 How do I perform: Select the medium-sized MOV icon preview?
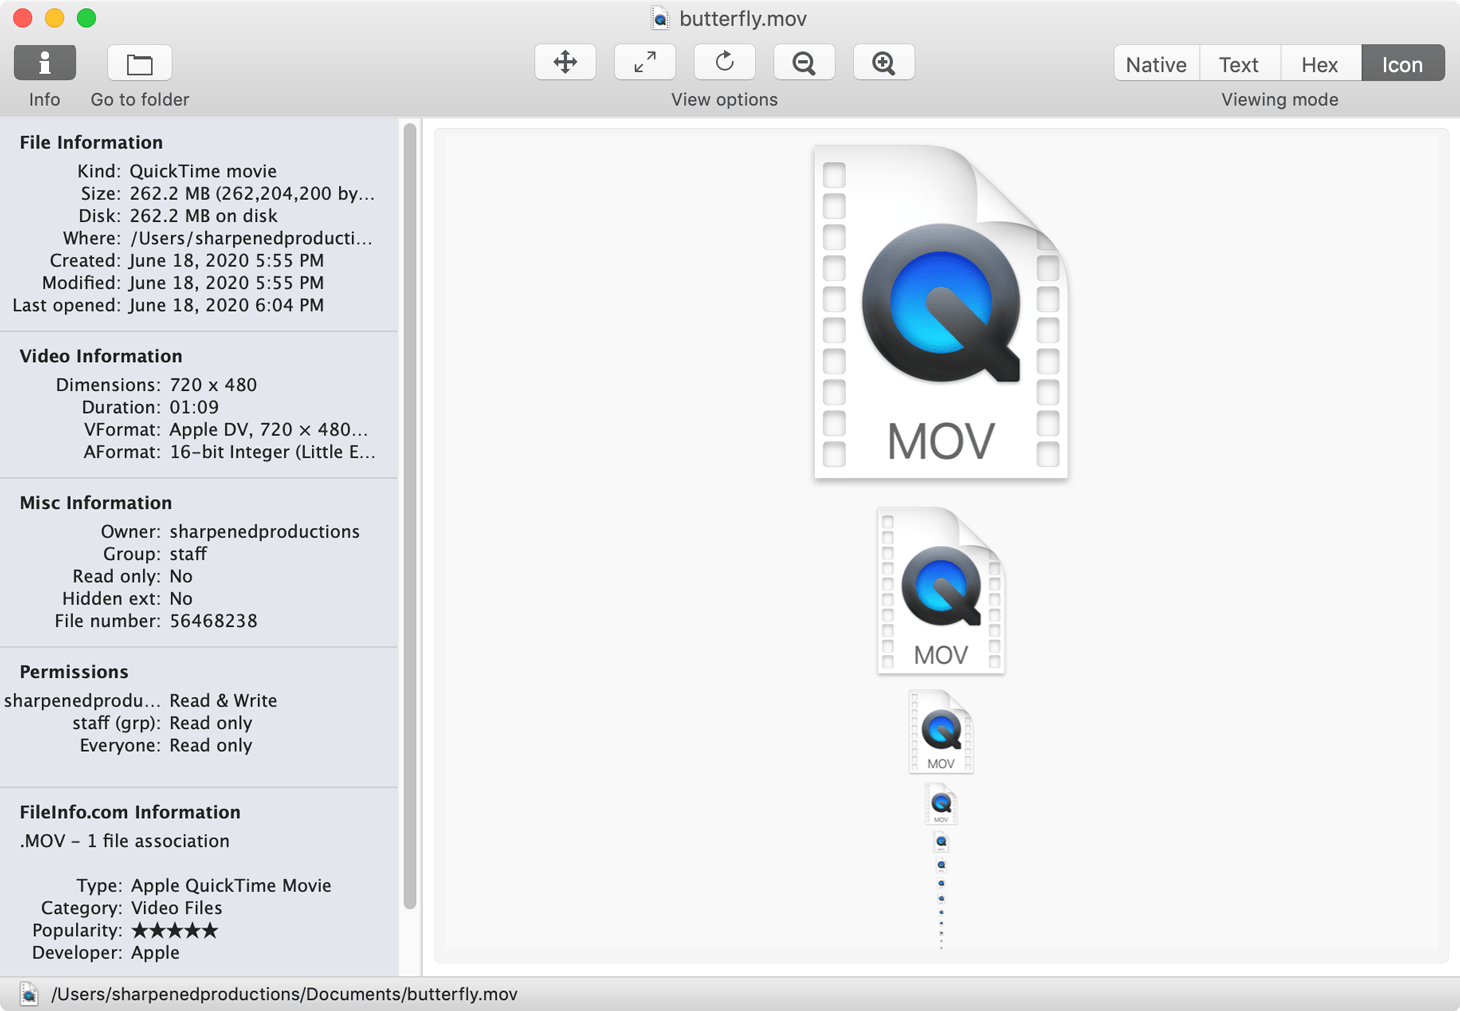tap(940, 590)
